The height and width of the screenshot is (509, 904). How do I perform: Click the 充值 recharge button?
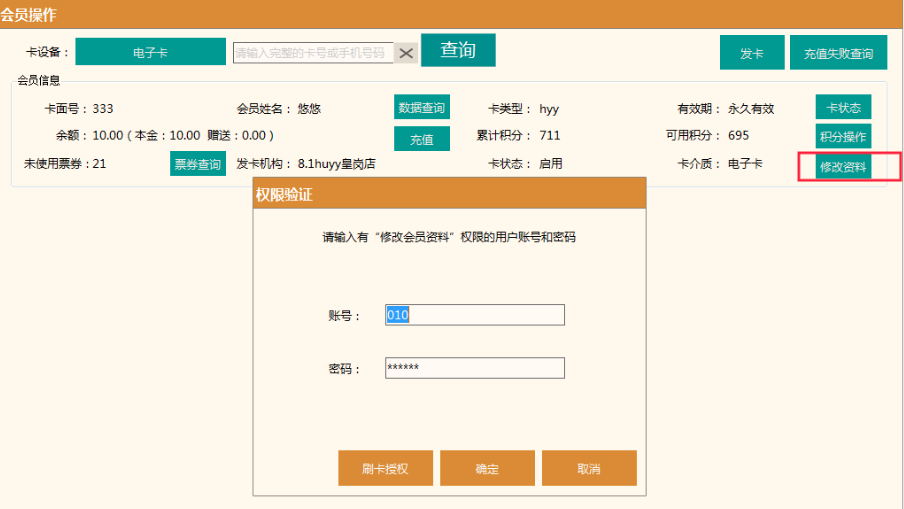[x=421, y=139]
